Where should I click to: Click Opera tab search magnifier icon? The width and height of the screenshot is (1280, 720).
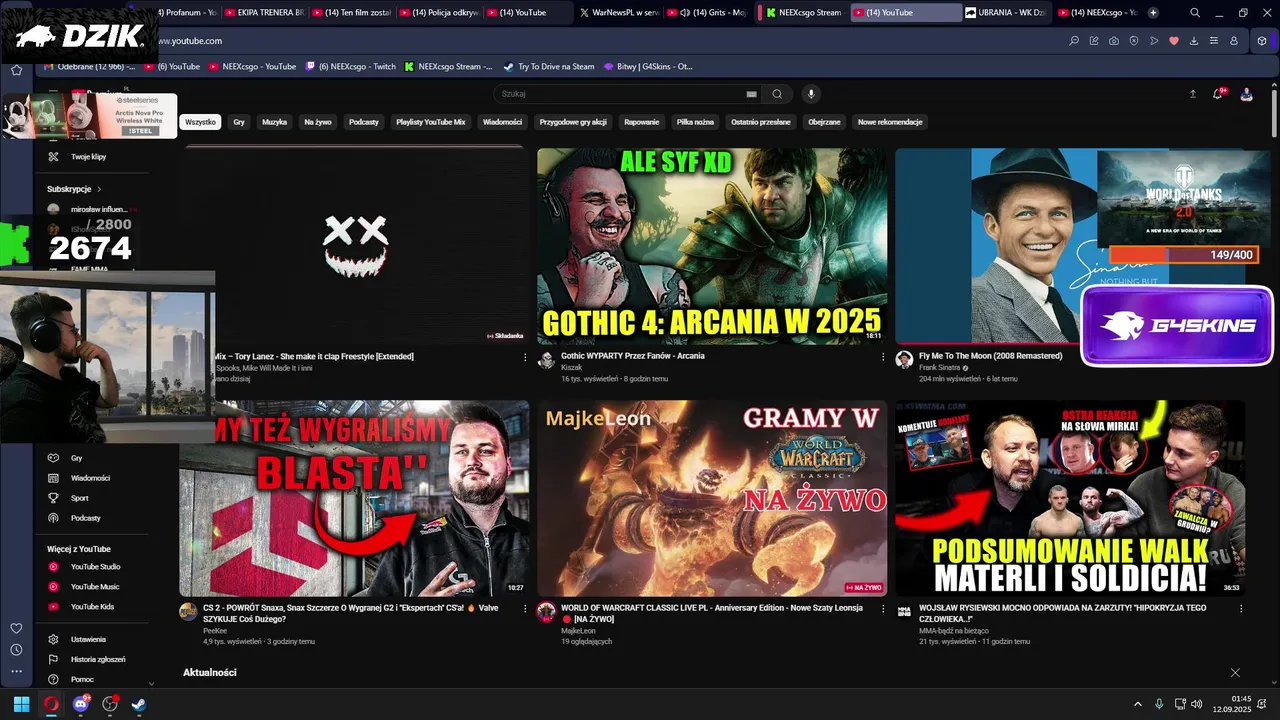[1195, 13]
